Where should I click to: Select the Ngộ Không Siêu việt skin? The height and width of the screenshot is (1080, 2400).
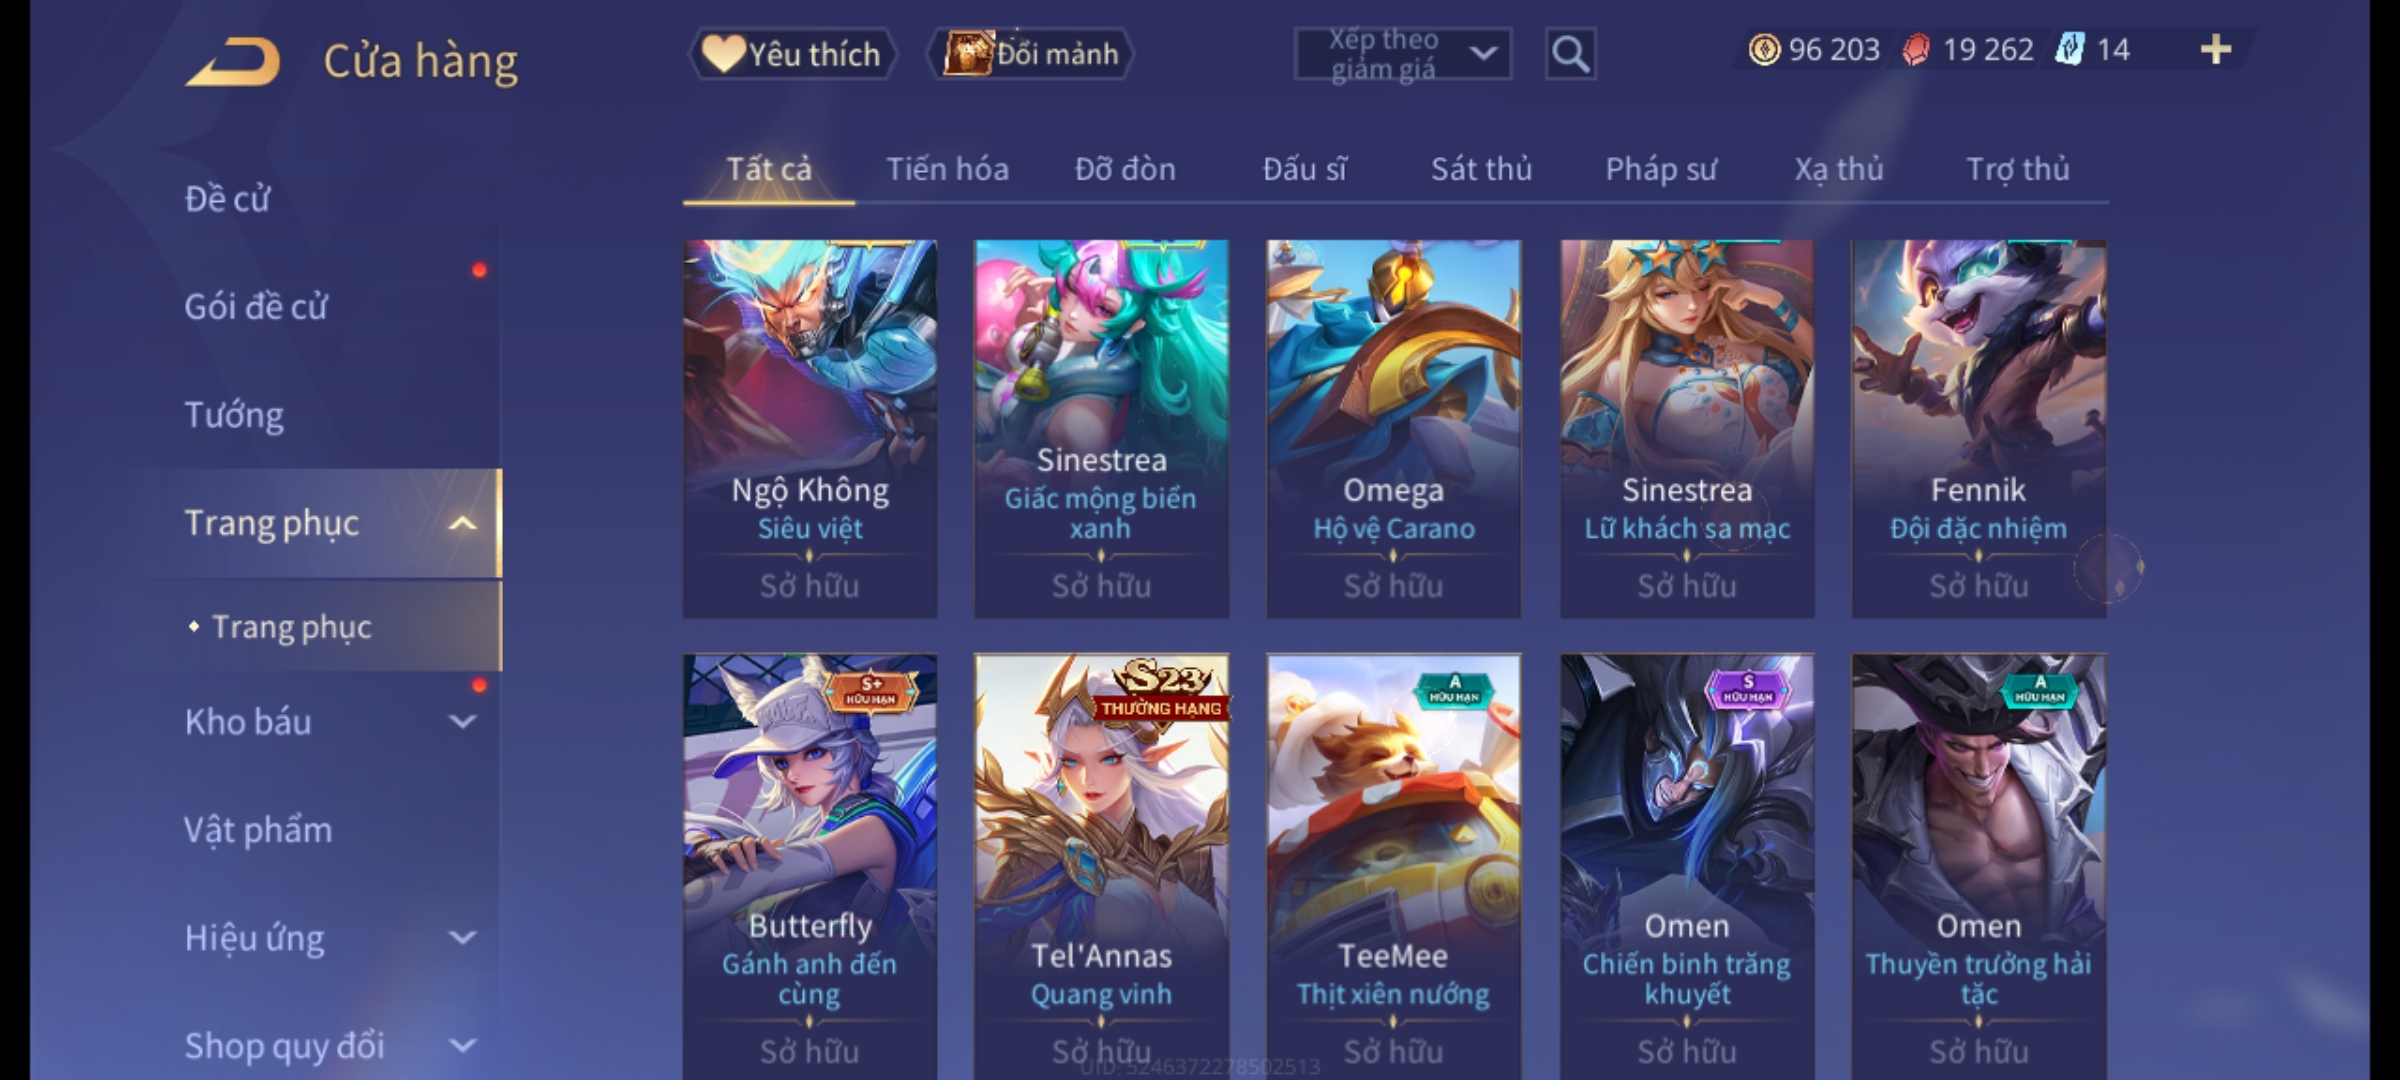click(x=810, y=428)
